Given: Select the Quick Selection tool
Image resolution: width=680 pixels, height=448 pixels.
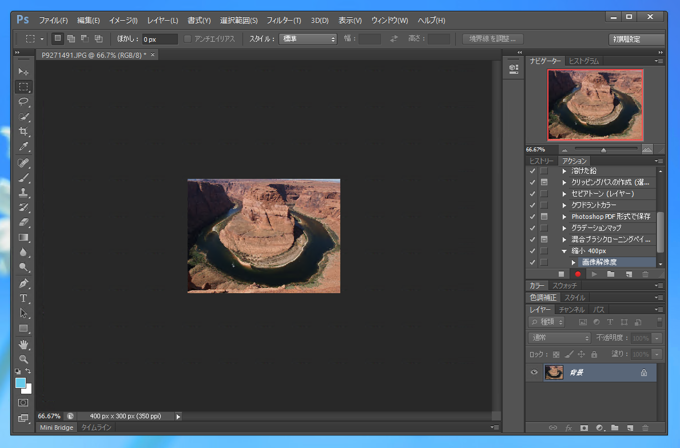Looking at the screenshot, I should coord(23,117).
